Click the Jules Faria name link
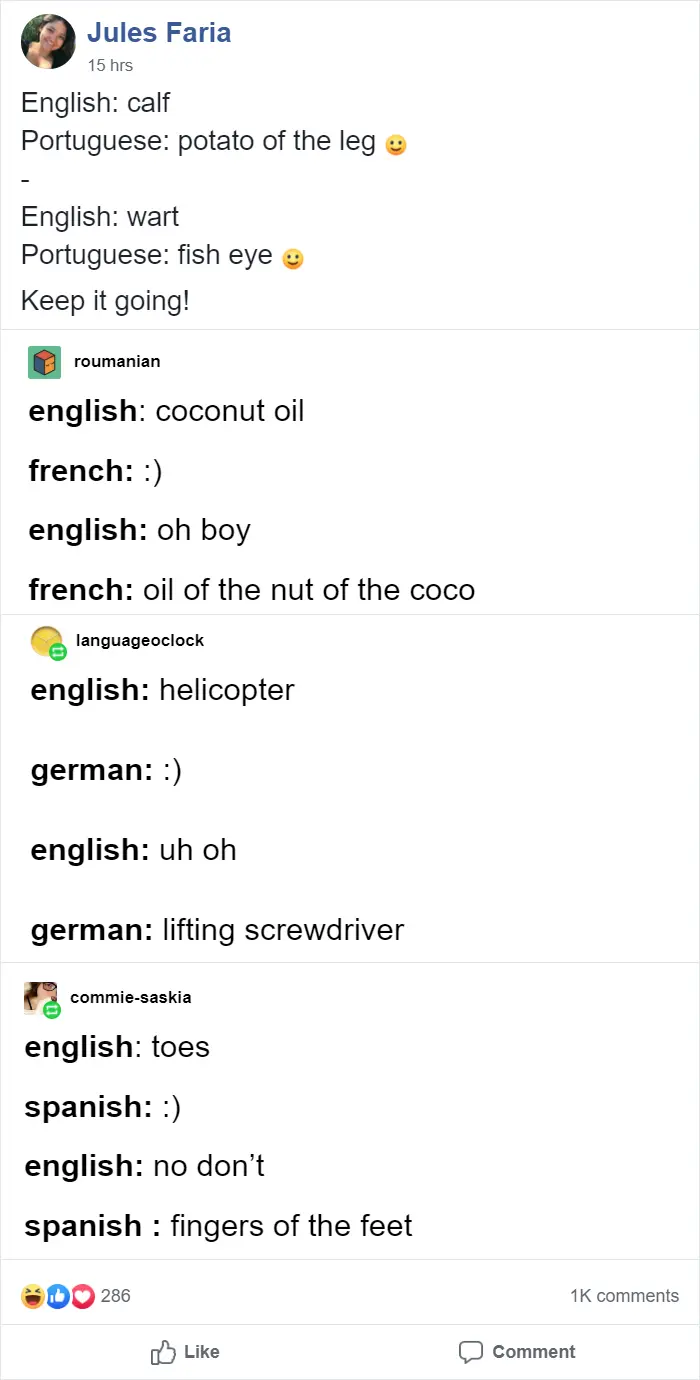Viewport: 700px width, 1380px height. (x=159, y=33)
